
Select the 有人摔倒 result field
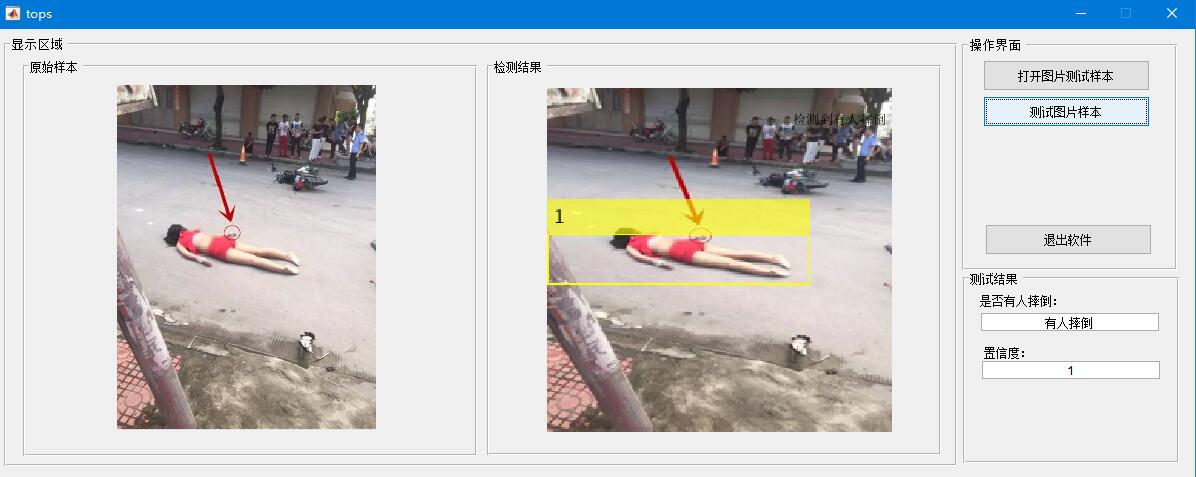click(x=1069, y=322)
